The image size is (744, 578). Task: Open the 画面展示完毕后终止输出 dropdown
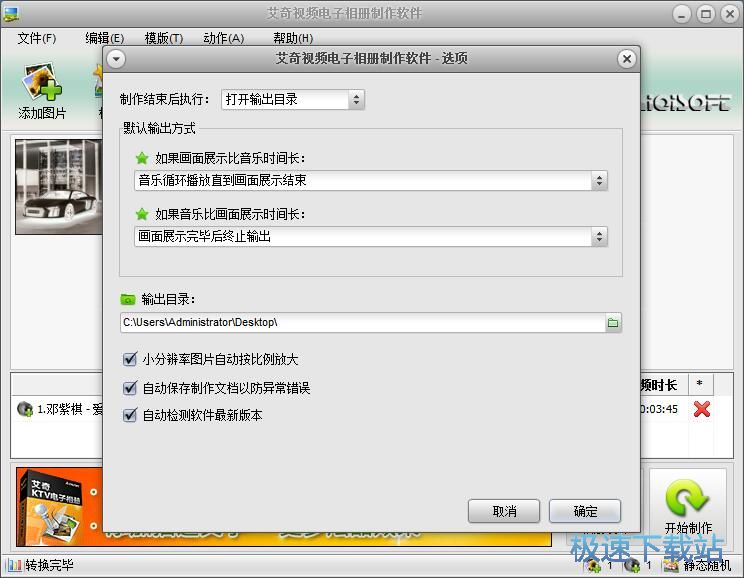371,236
